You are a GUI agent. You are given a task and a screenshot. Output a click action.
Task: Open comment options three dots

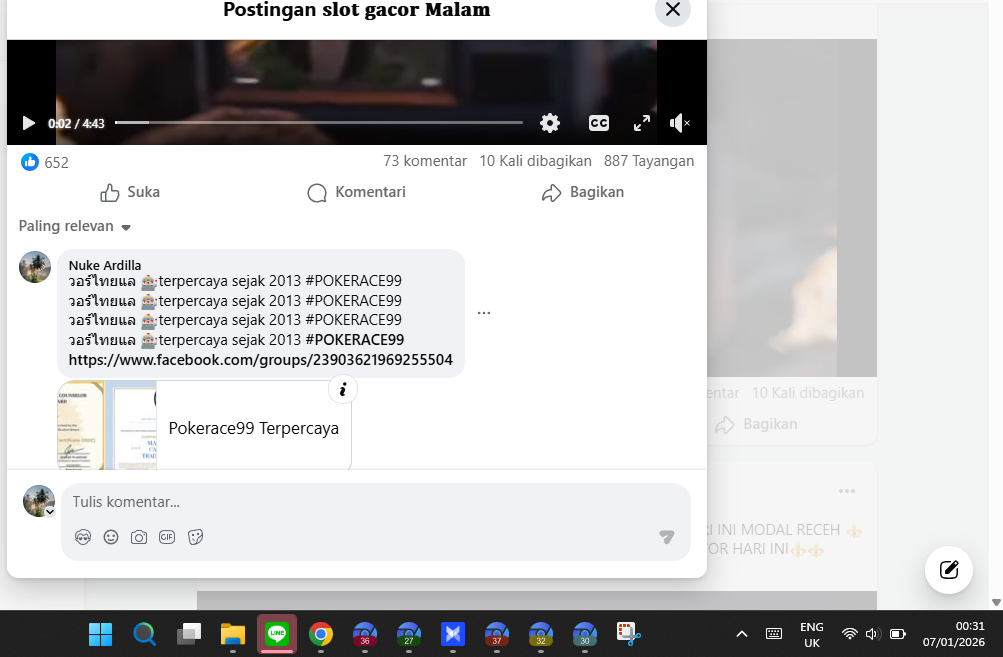[484, 313]
